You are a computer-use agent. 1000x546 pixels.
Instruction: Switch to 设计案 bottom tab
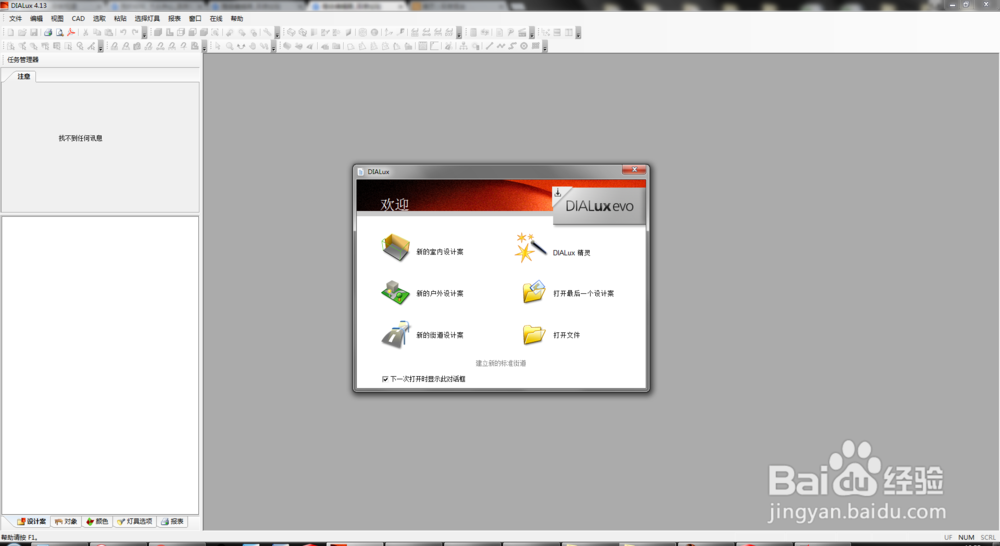click(31, 522)
